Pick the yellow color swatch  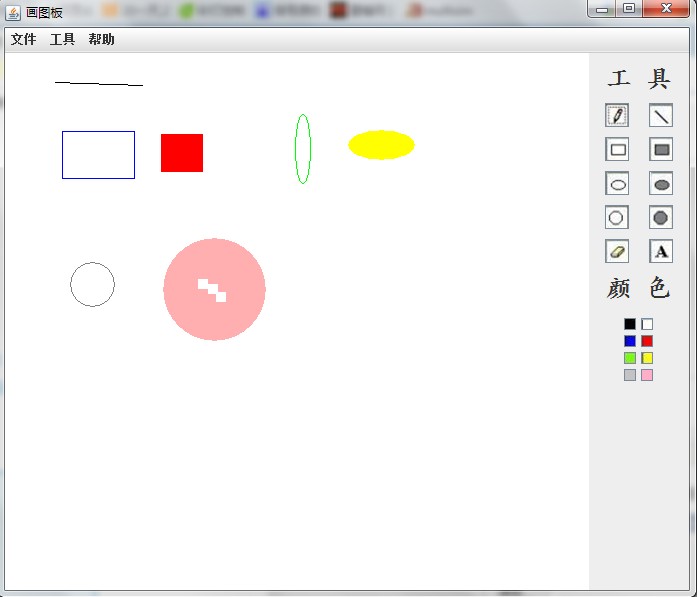[647, 358]
